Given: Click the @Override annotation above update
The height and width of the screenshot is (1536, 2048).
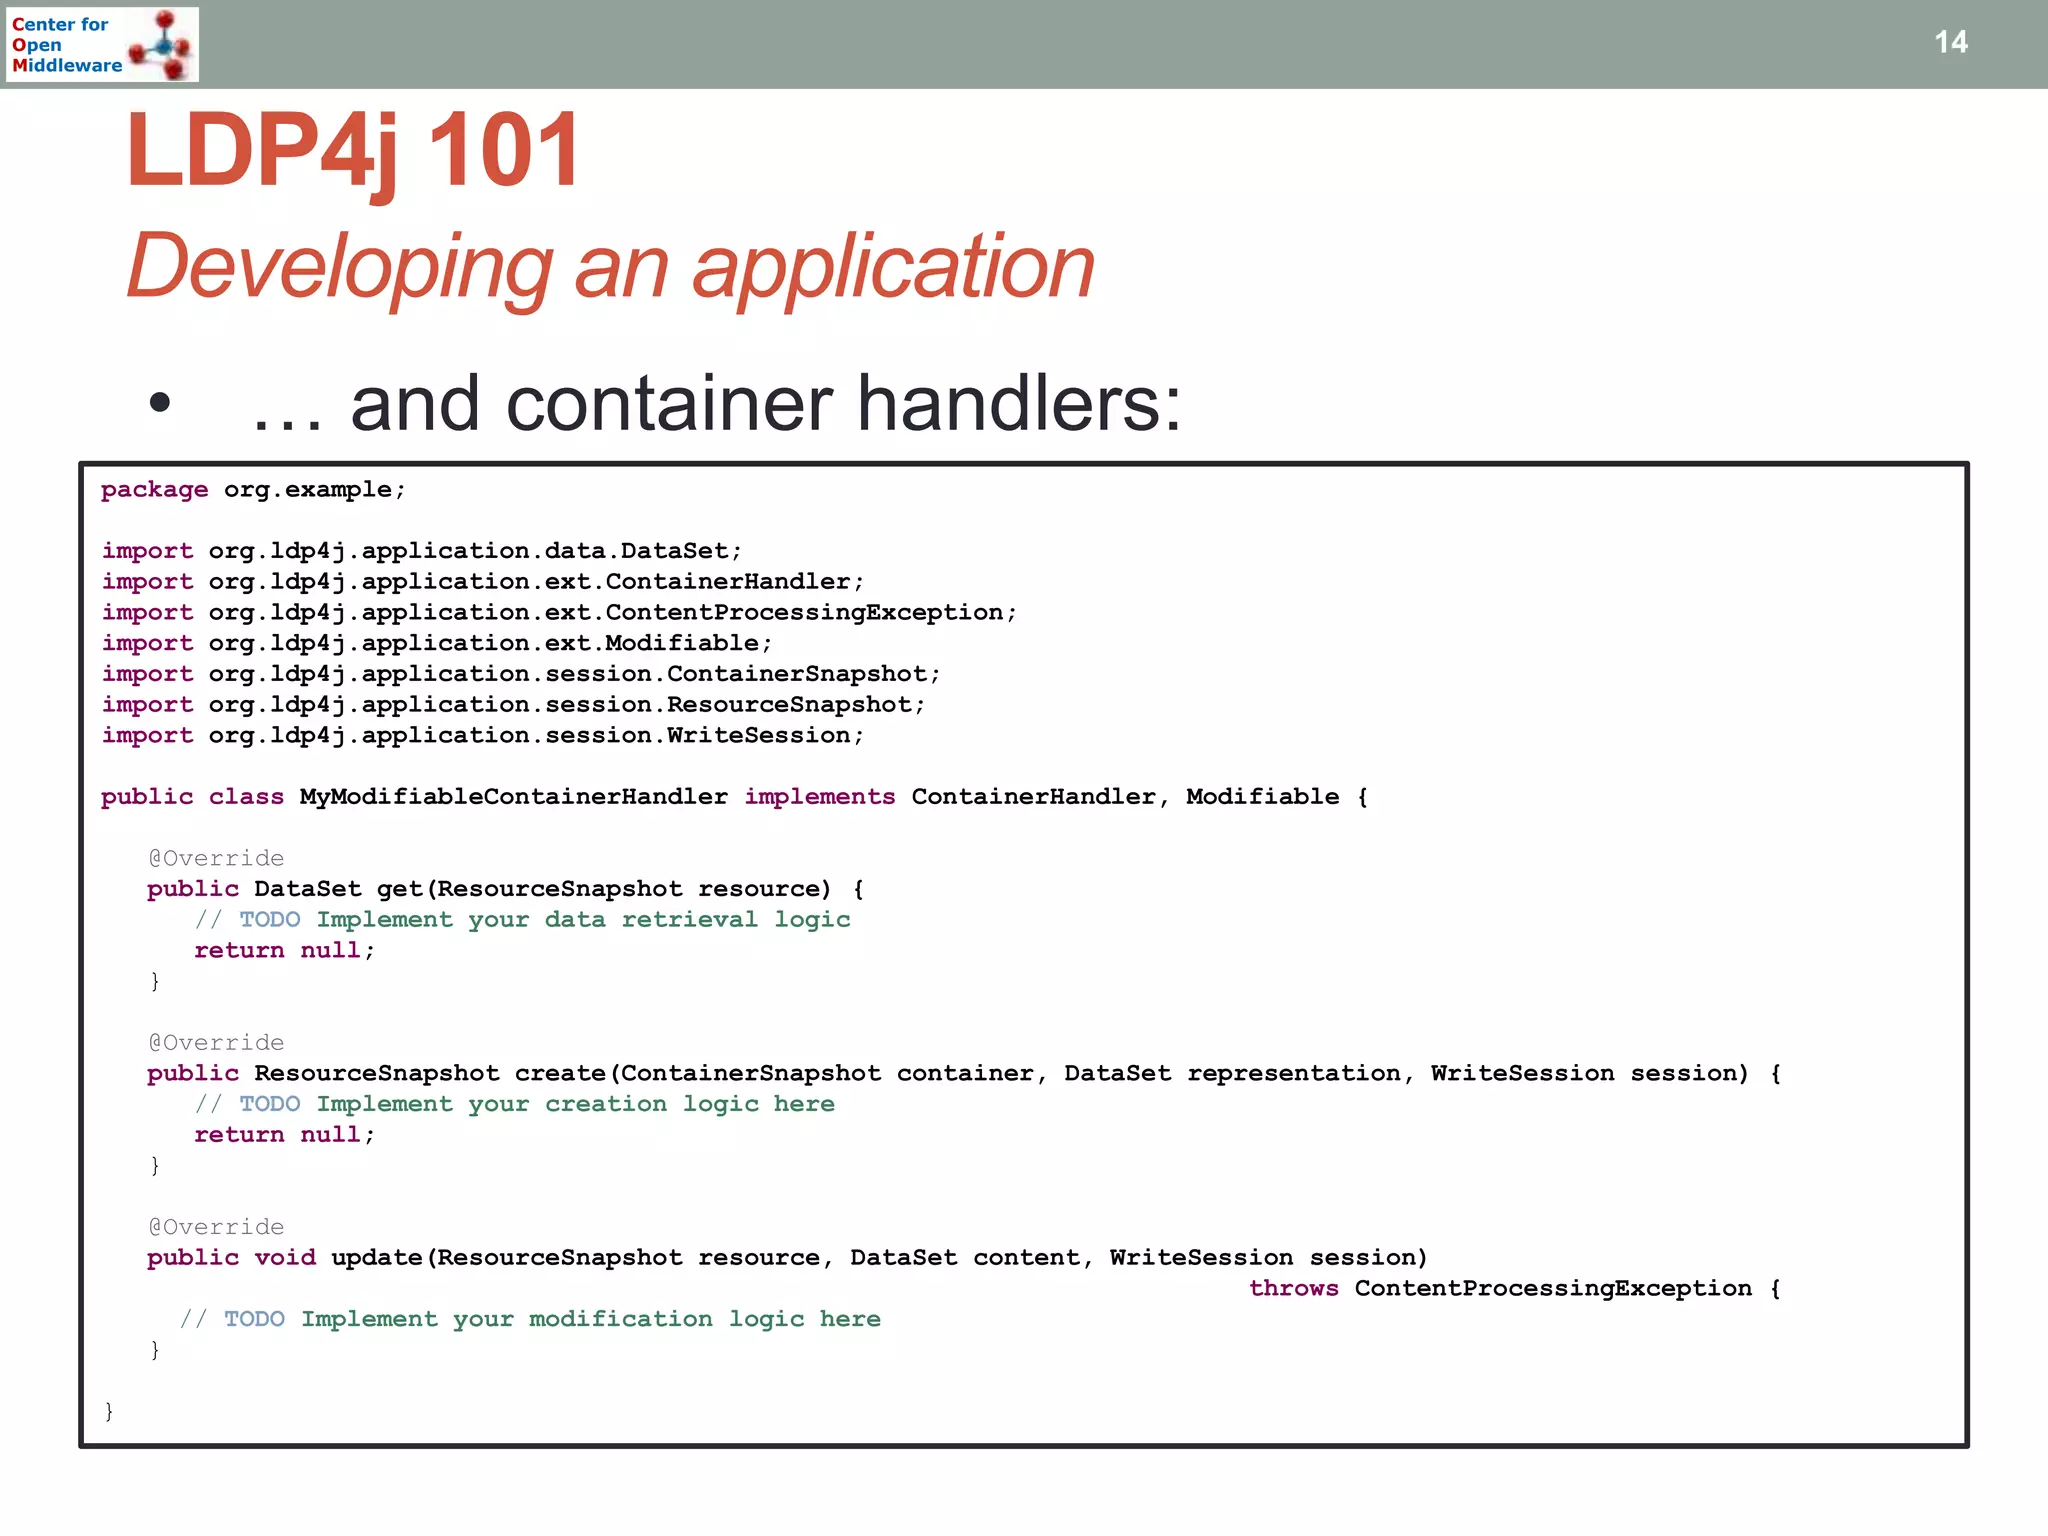Looking at the screenshot, I should [x=216, y=1227].
